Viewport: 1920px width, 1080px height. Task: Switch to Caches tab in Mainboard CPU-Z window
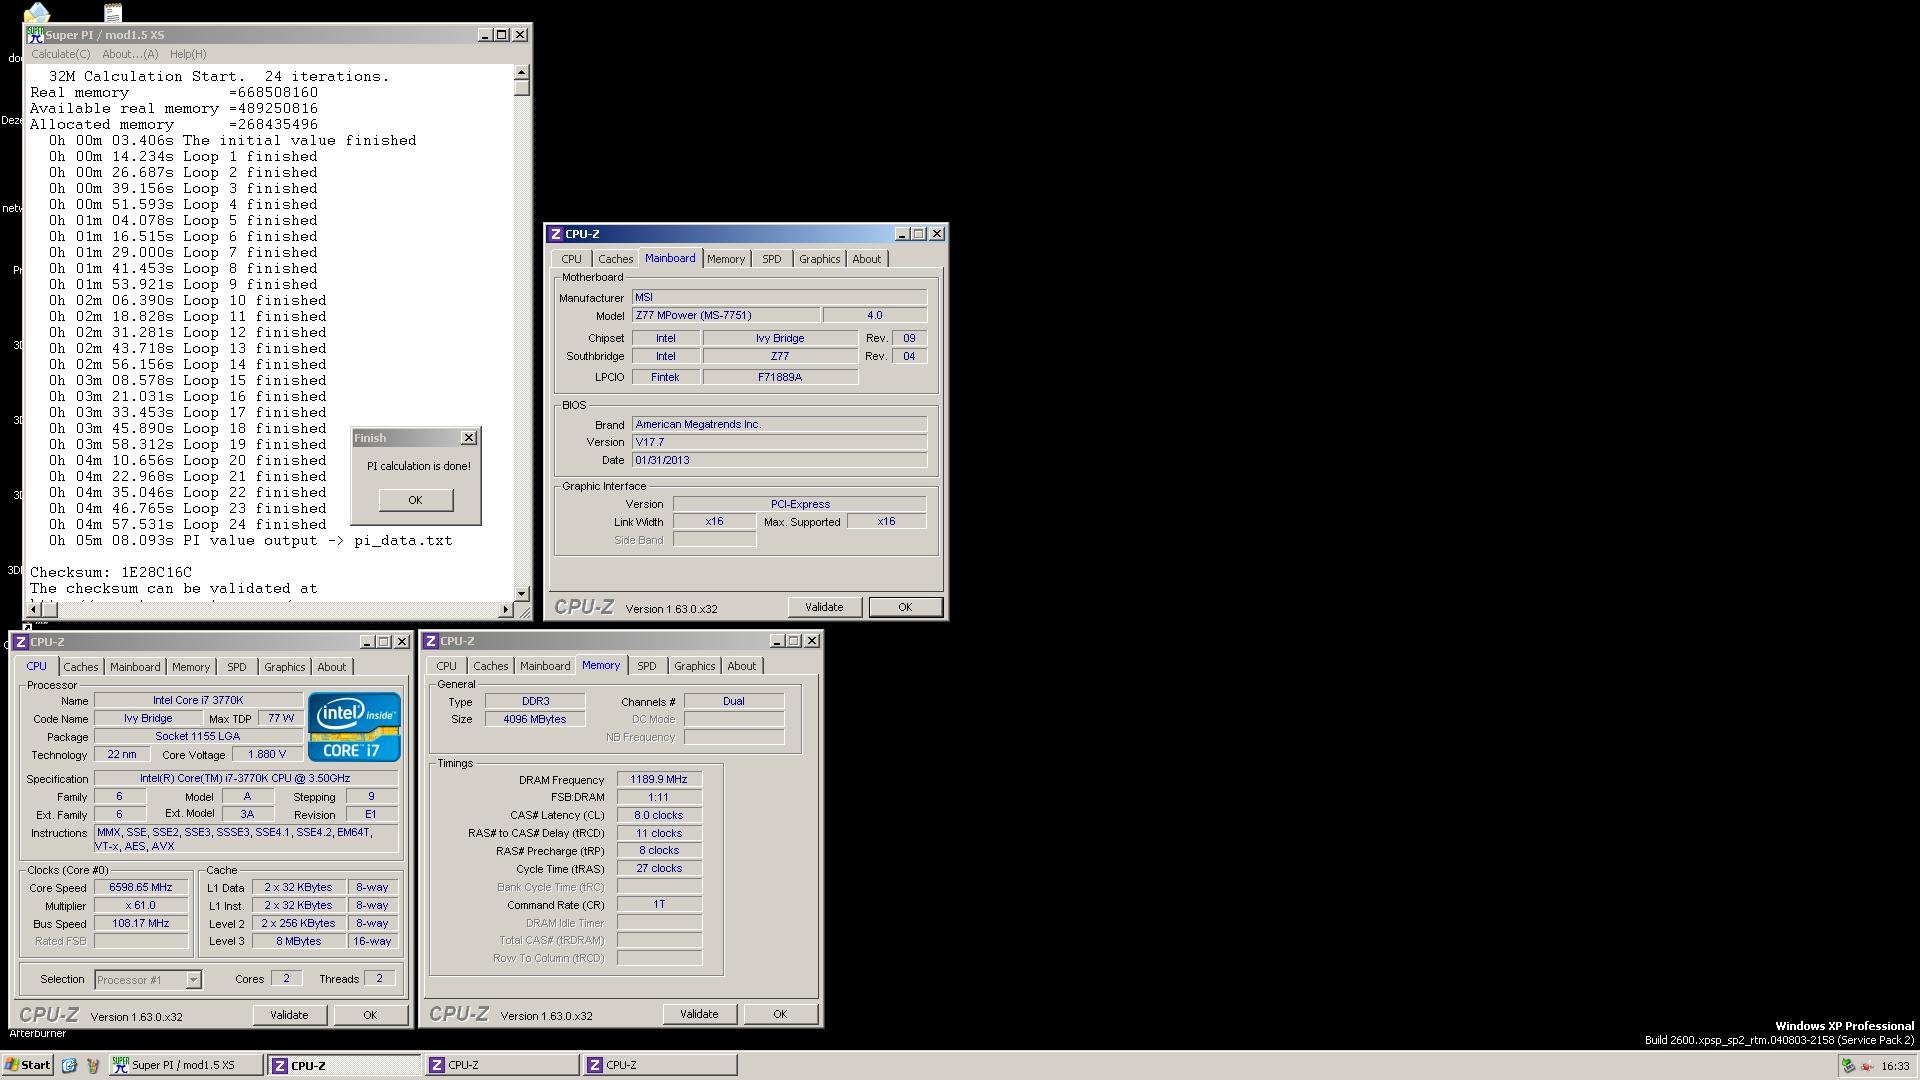coord(615,259)
